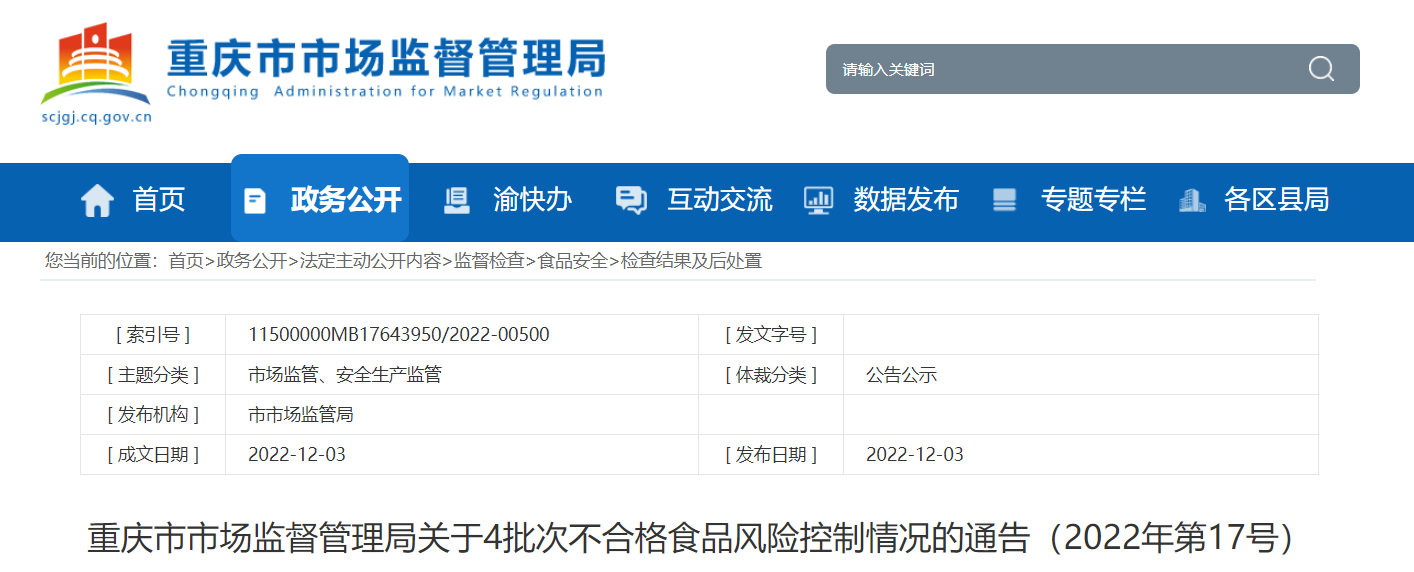Click the [ 发布机构 ] label cell

(153, 415)
